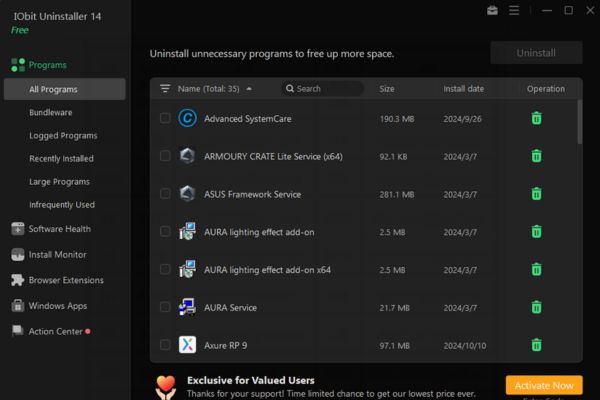Click the list filter icon beside Name
Image resolution: width=600 pixels, height=400 pixels.
click(165, 89)
